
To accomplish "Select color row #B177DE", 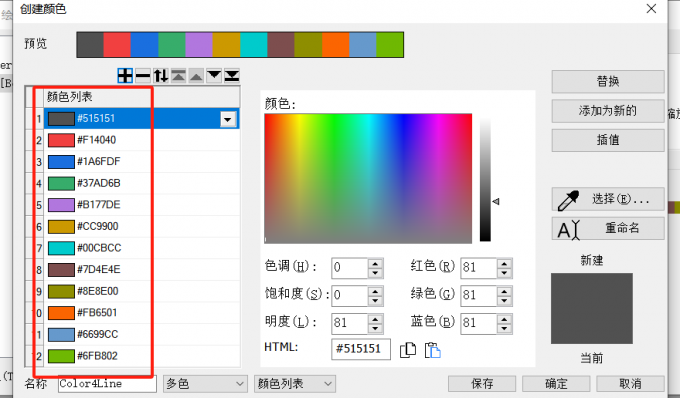I will (141, 205).
